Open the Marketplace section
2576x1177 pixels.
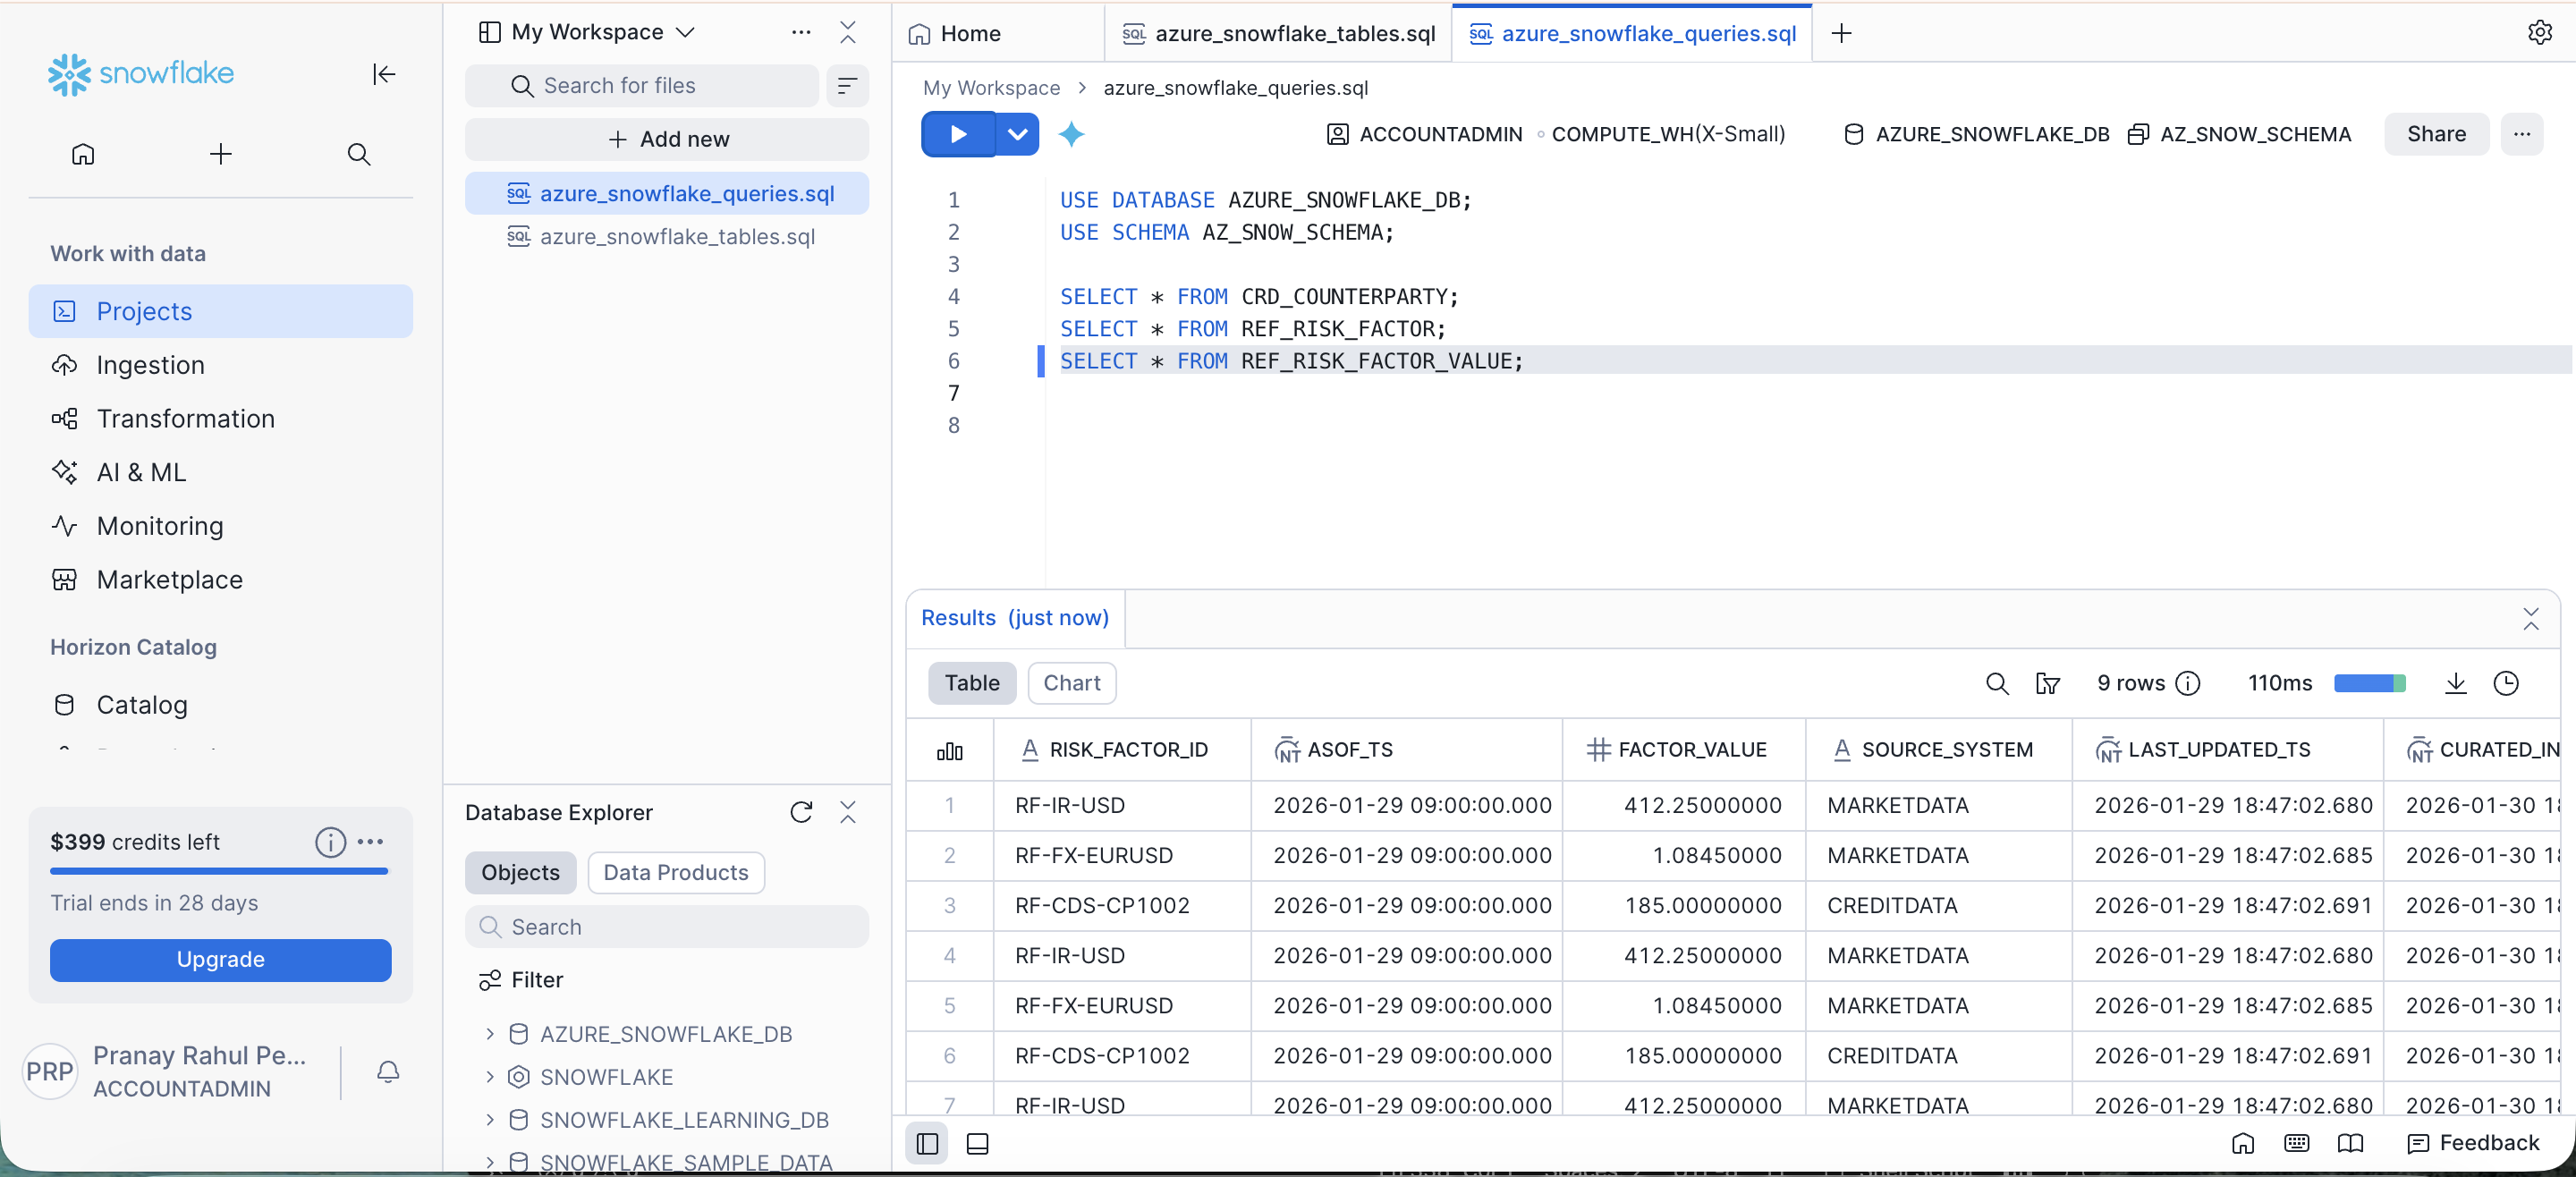tap(170, 579)
